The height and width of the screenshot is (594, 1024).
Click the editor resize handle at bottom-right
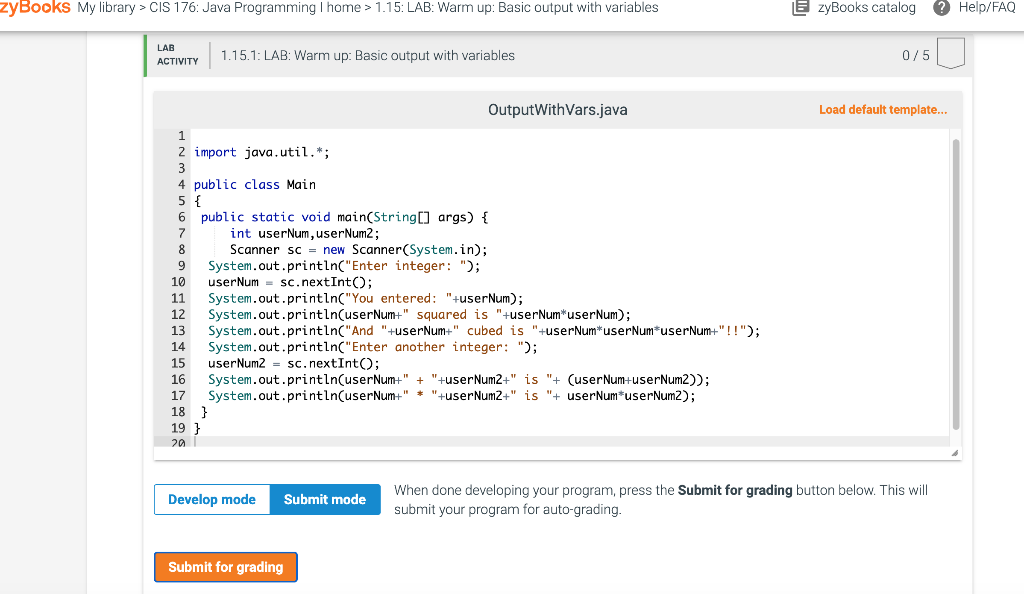954,452
